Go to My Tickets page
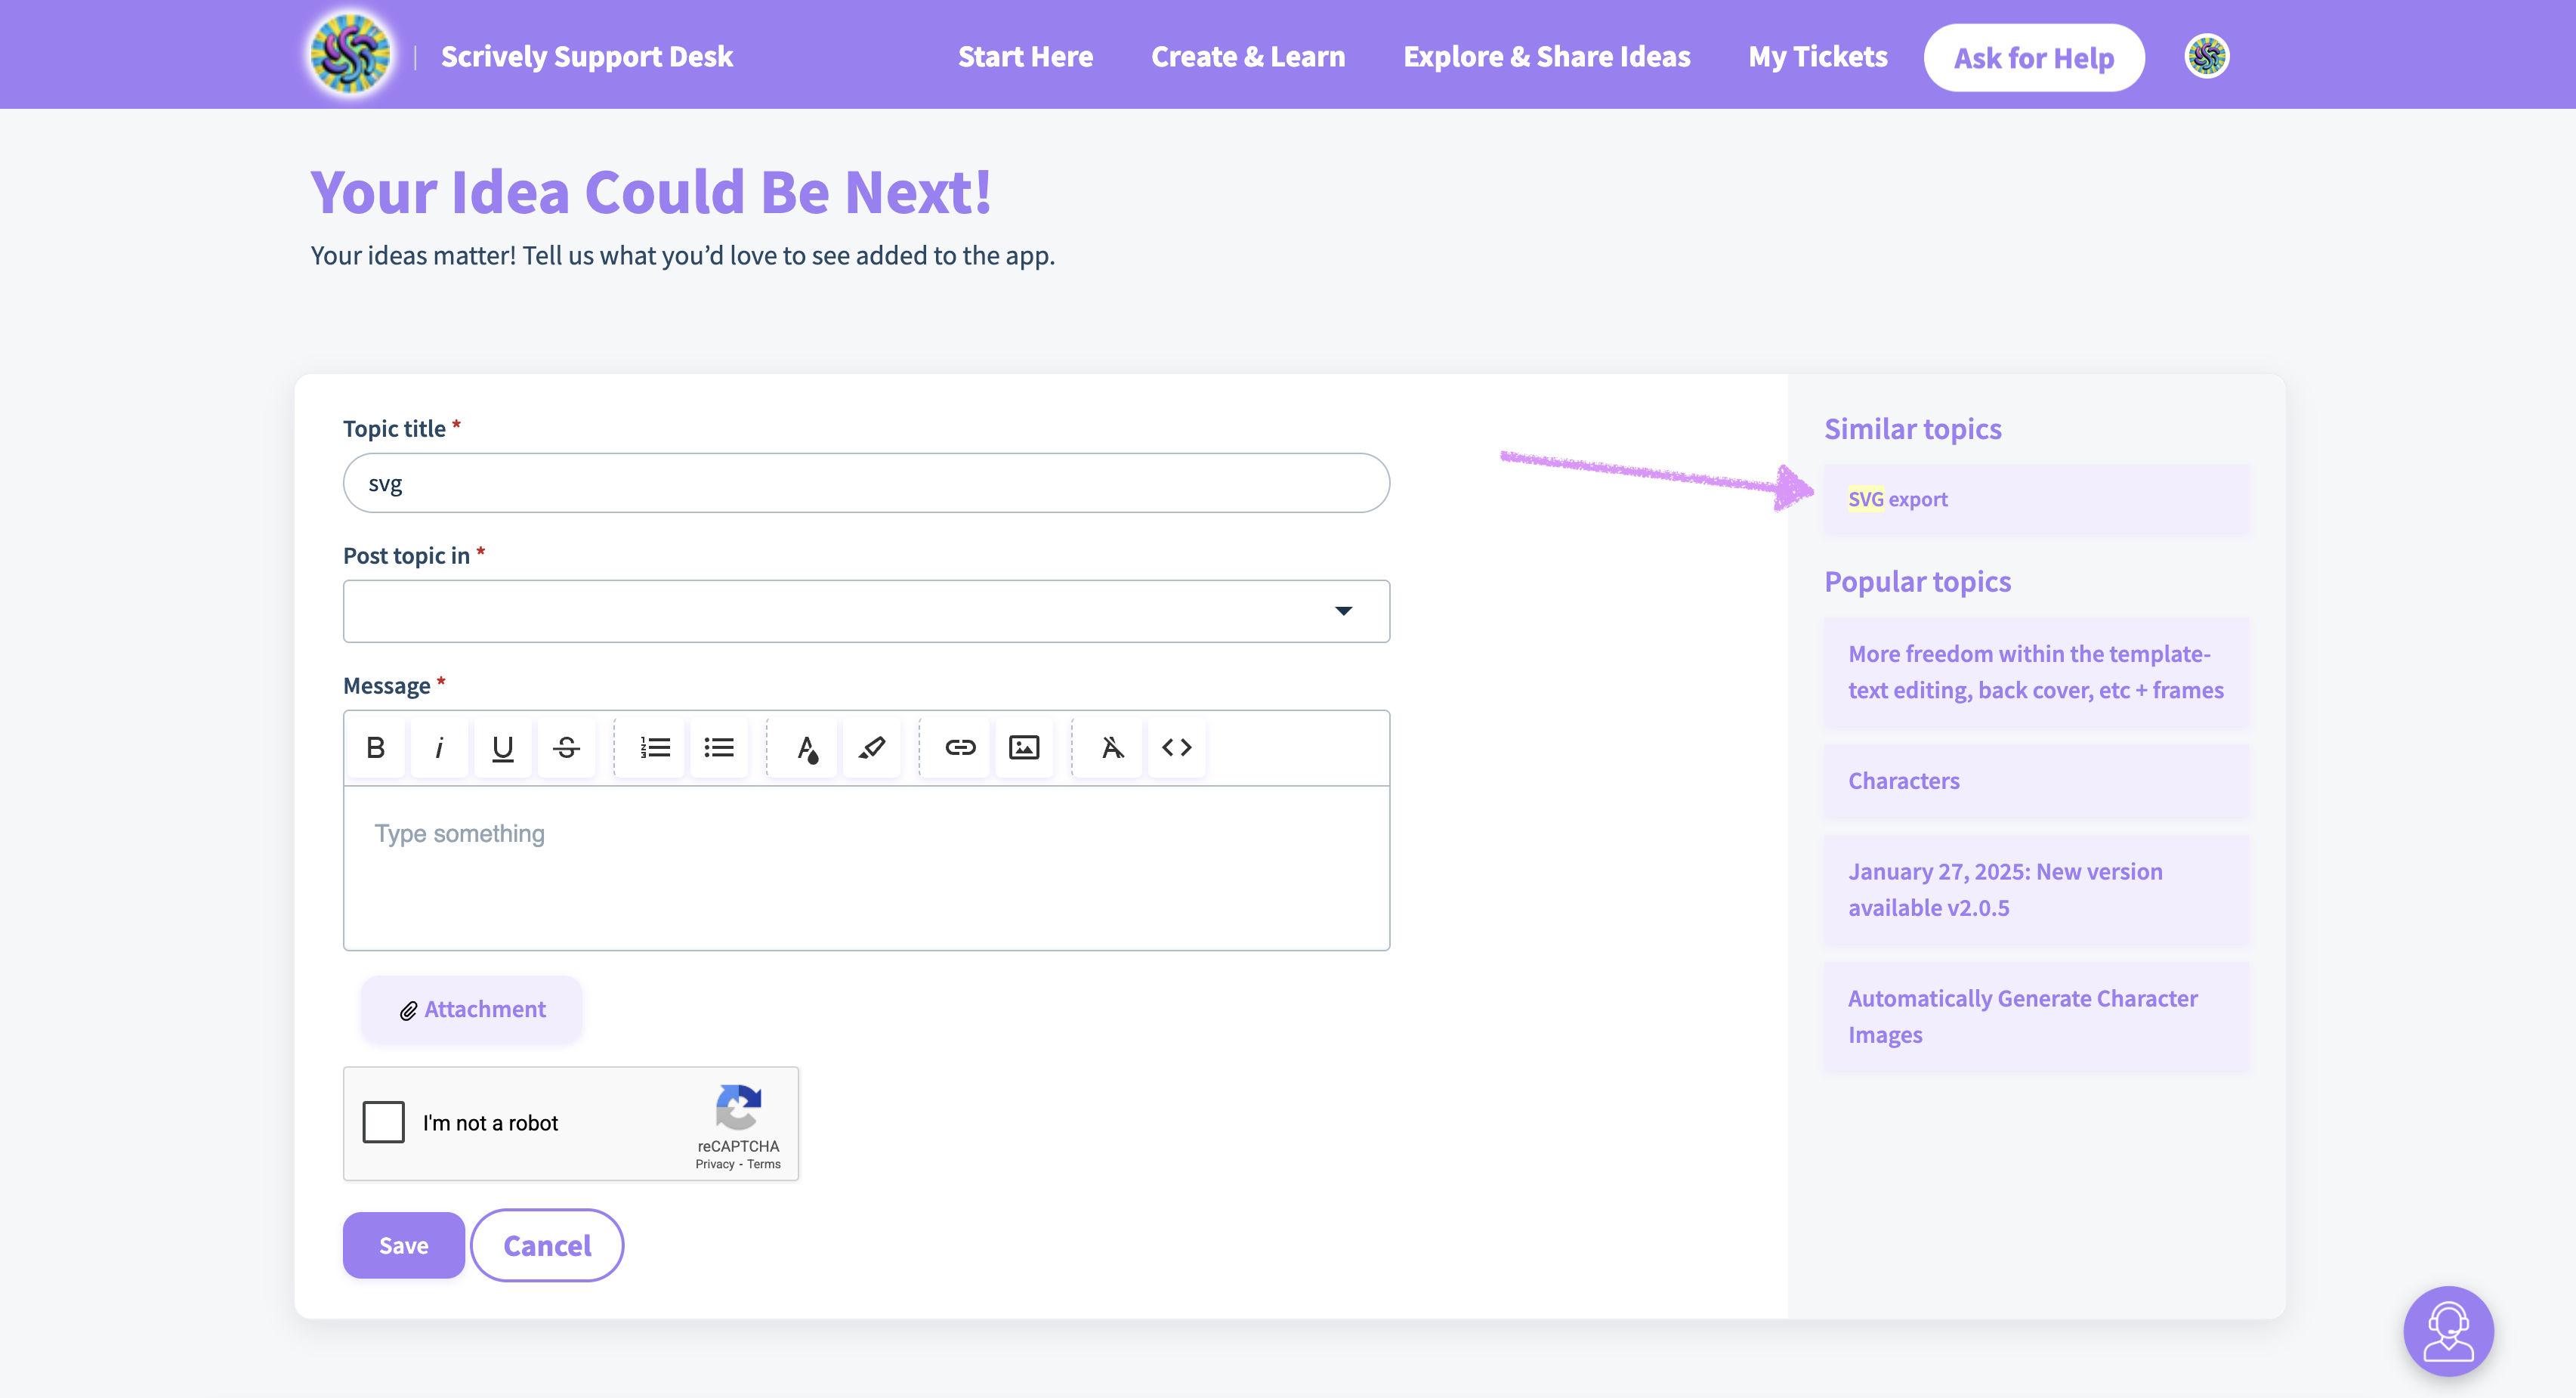 tap(1817, 57)
